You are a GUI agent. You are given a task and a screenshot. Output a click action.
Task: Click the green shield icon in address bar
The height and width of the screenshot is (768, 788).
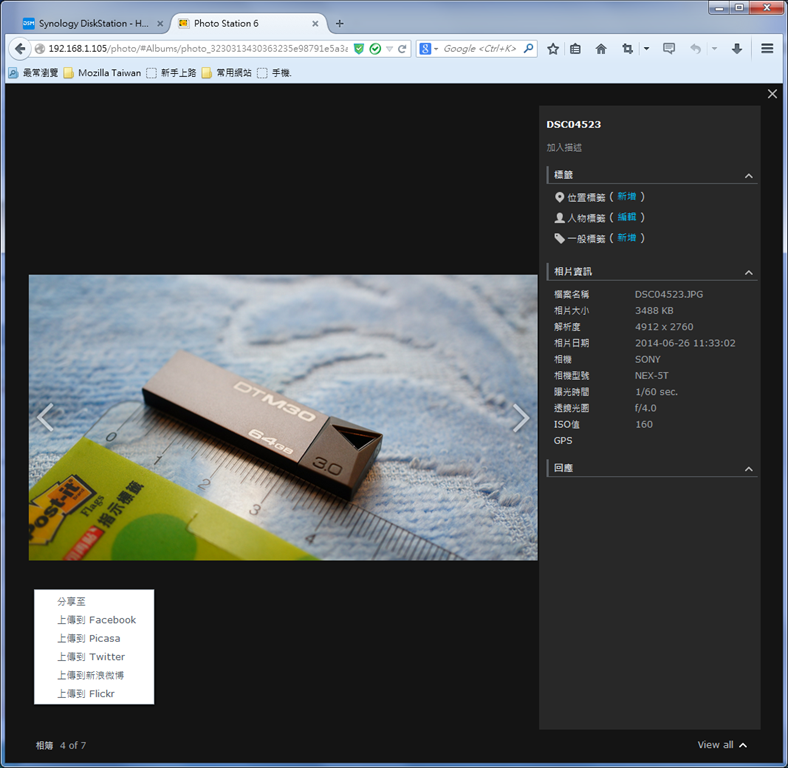[359, 49]
